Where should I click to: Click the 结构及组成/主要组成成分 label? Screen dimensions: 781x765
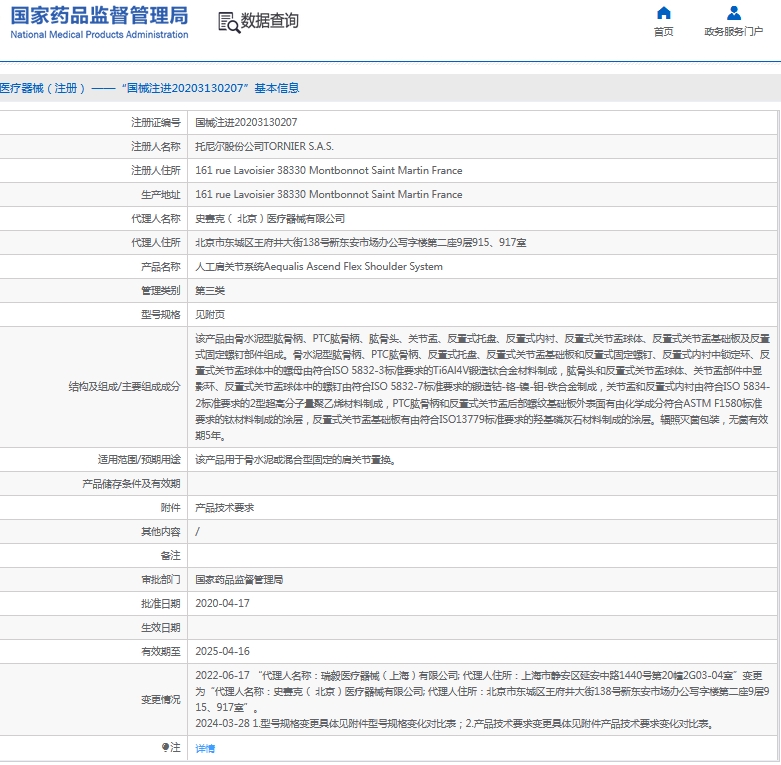[x=124, y=387]
